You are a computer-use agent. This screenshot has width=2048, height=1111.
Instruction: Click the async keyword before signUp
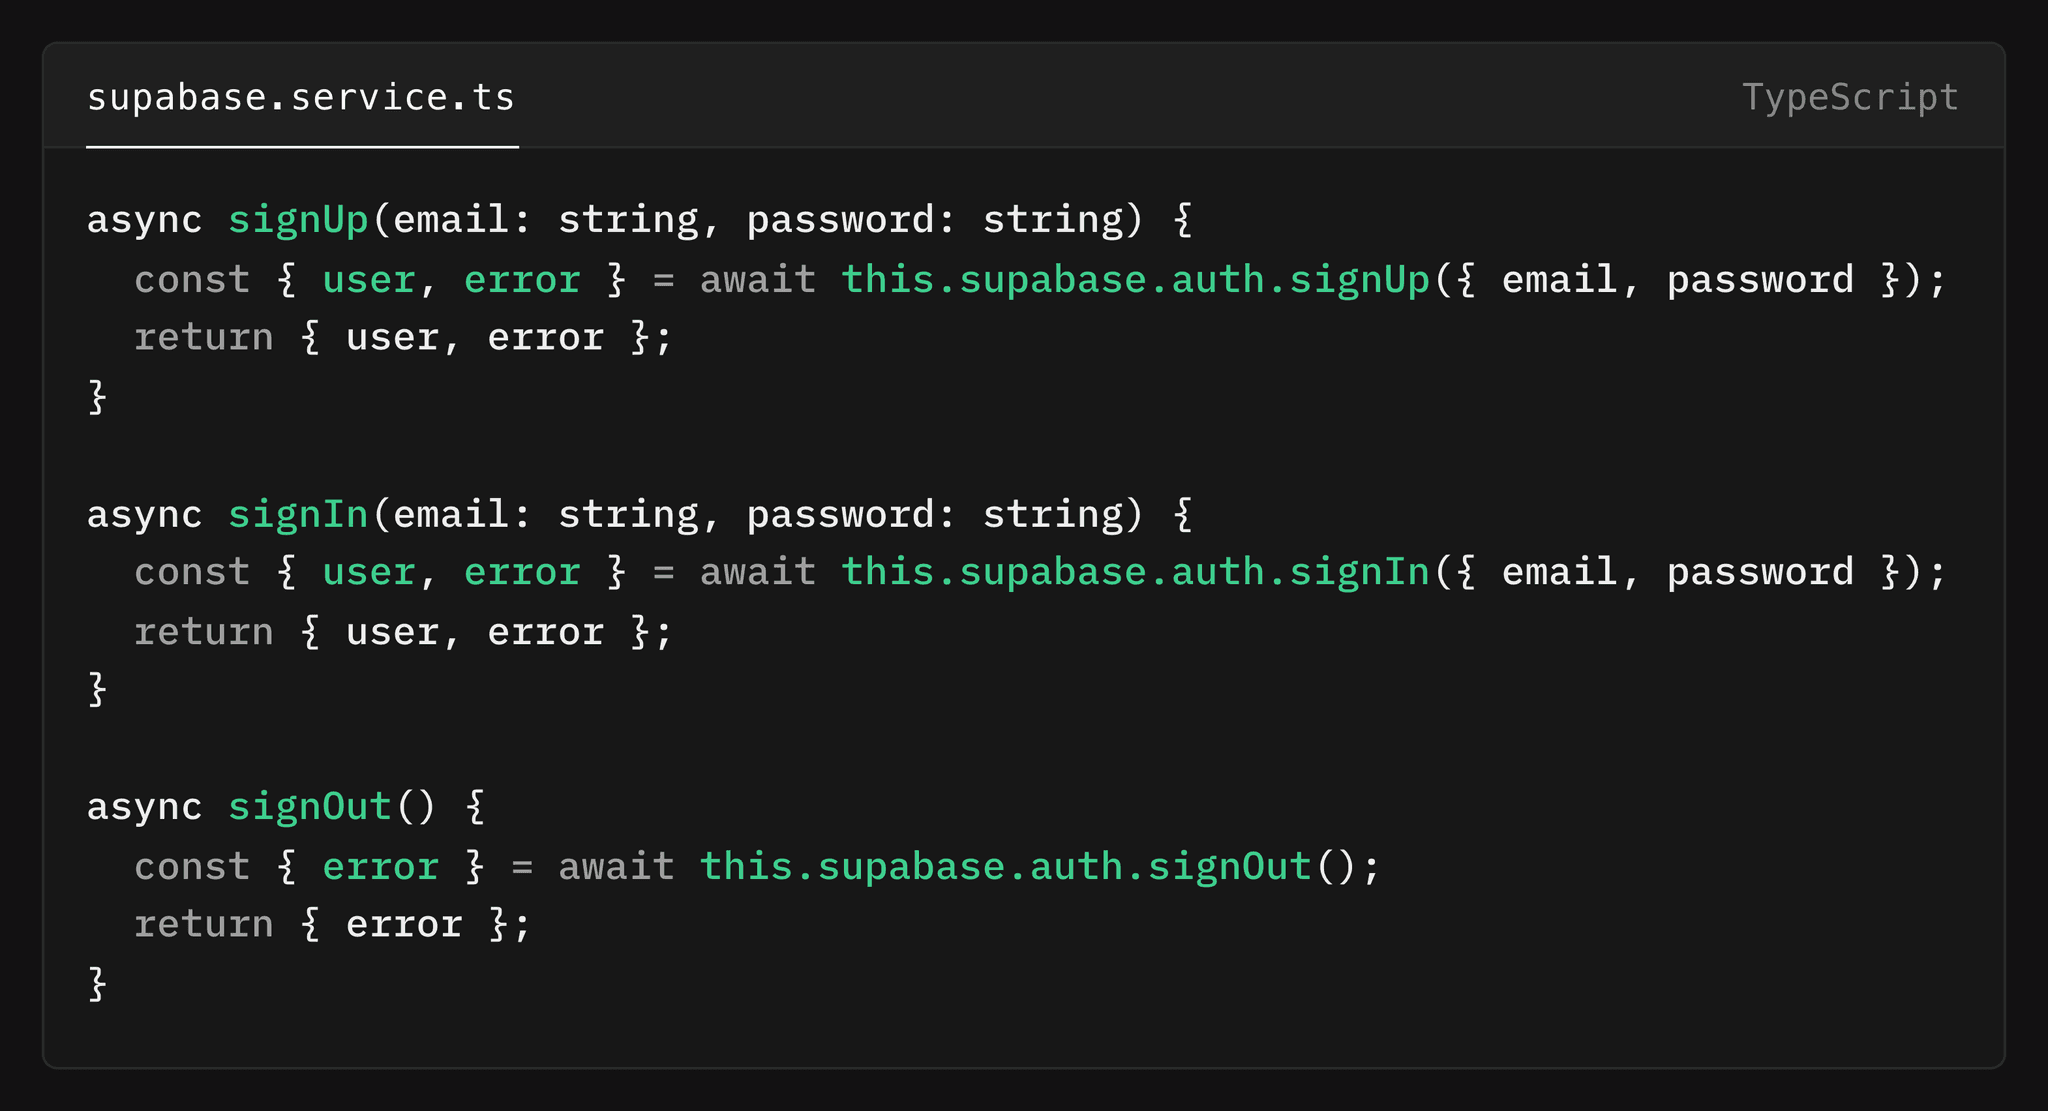coord(145,220)
